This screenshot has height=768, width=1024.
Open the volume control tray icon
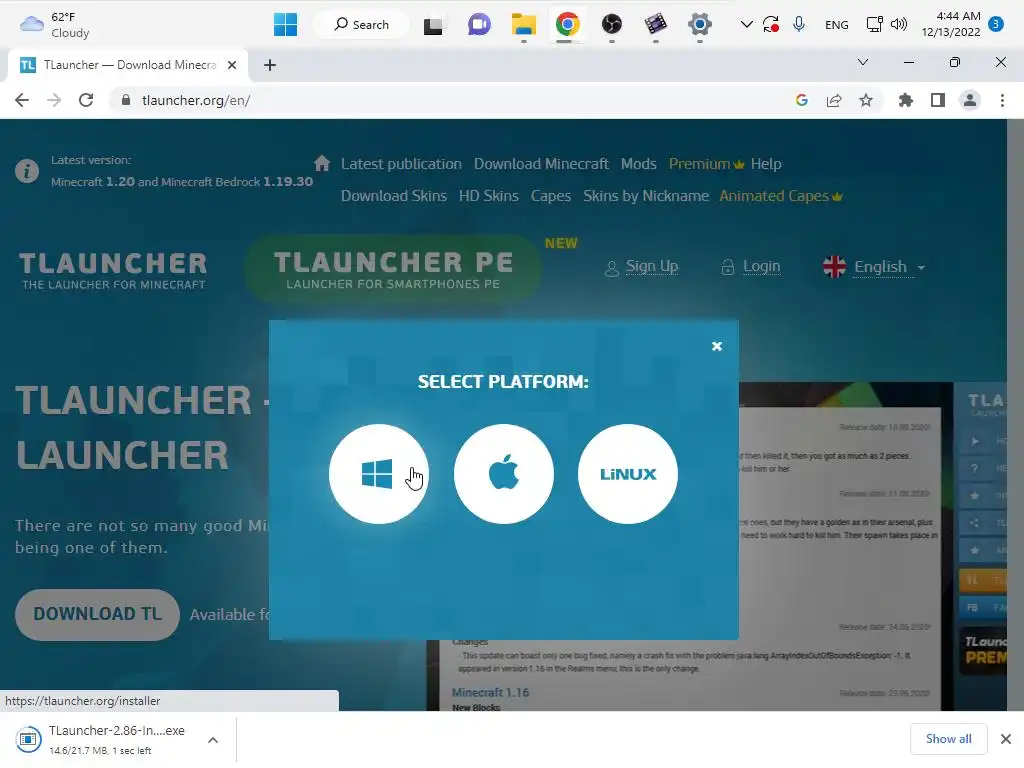(899, 25)
